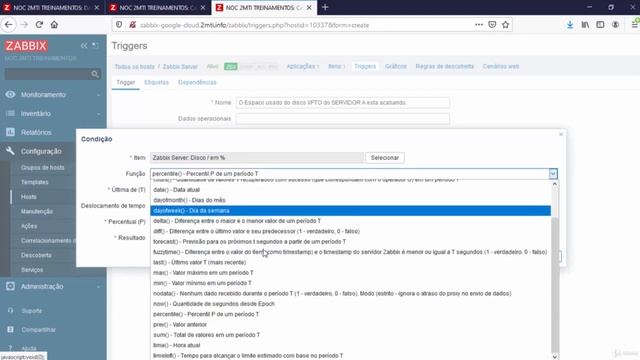Reload the page with the refresh icon
This screenshot has width=640, height=360.
click(39, 24)
